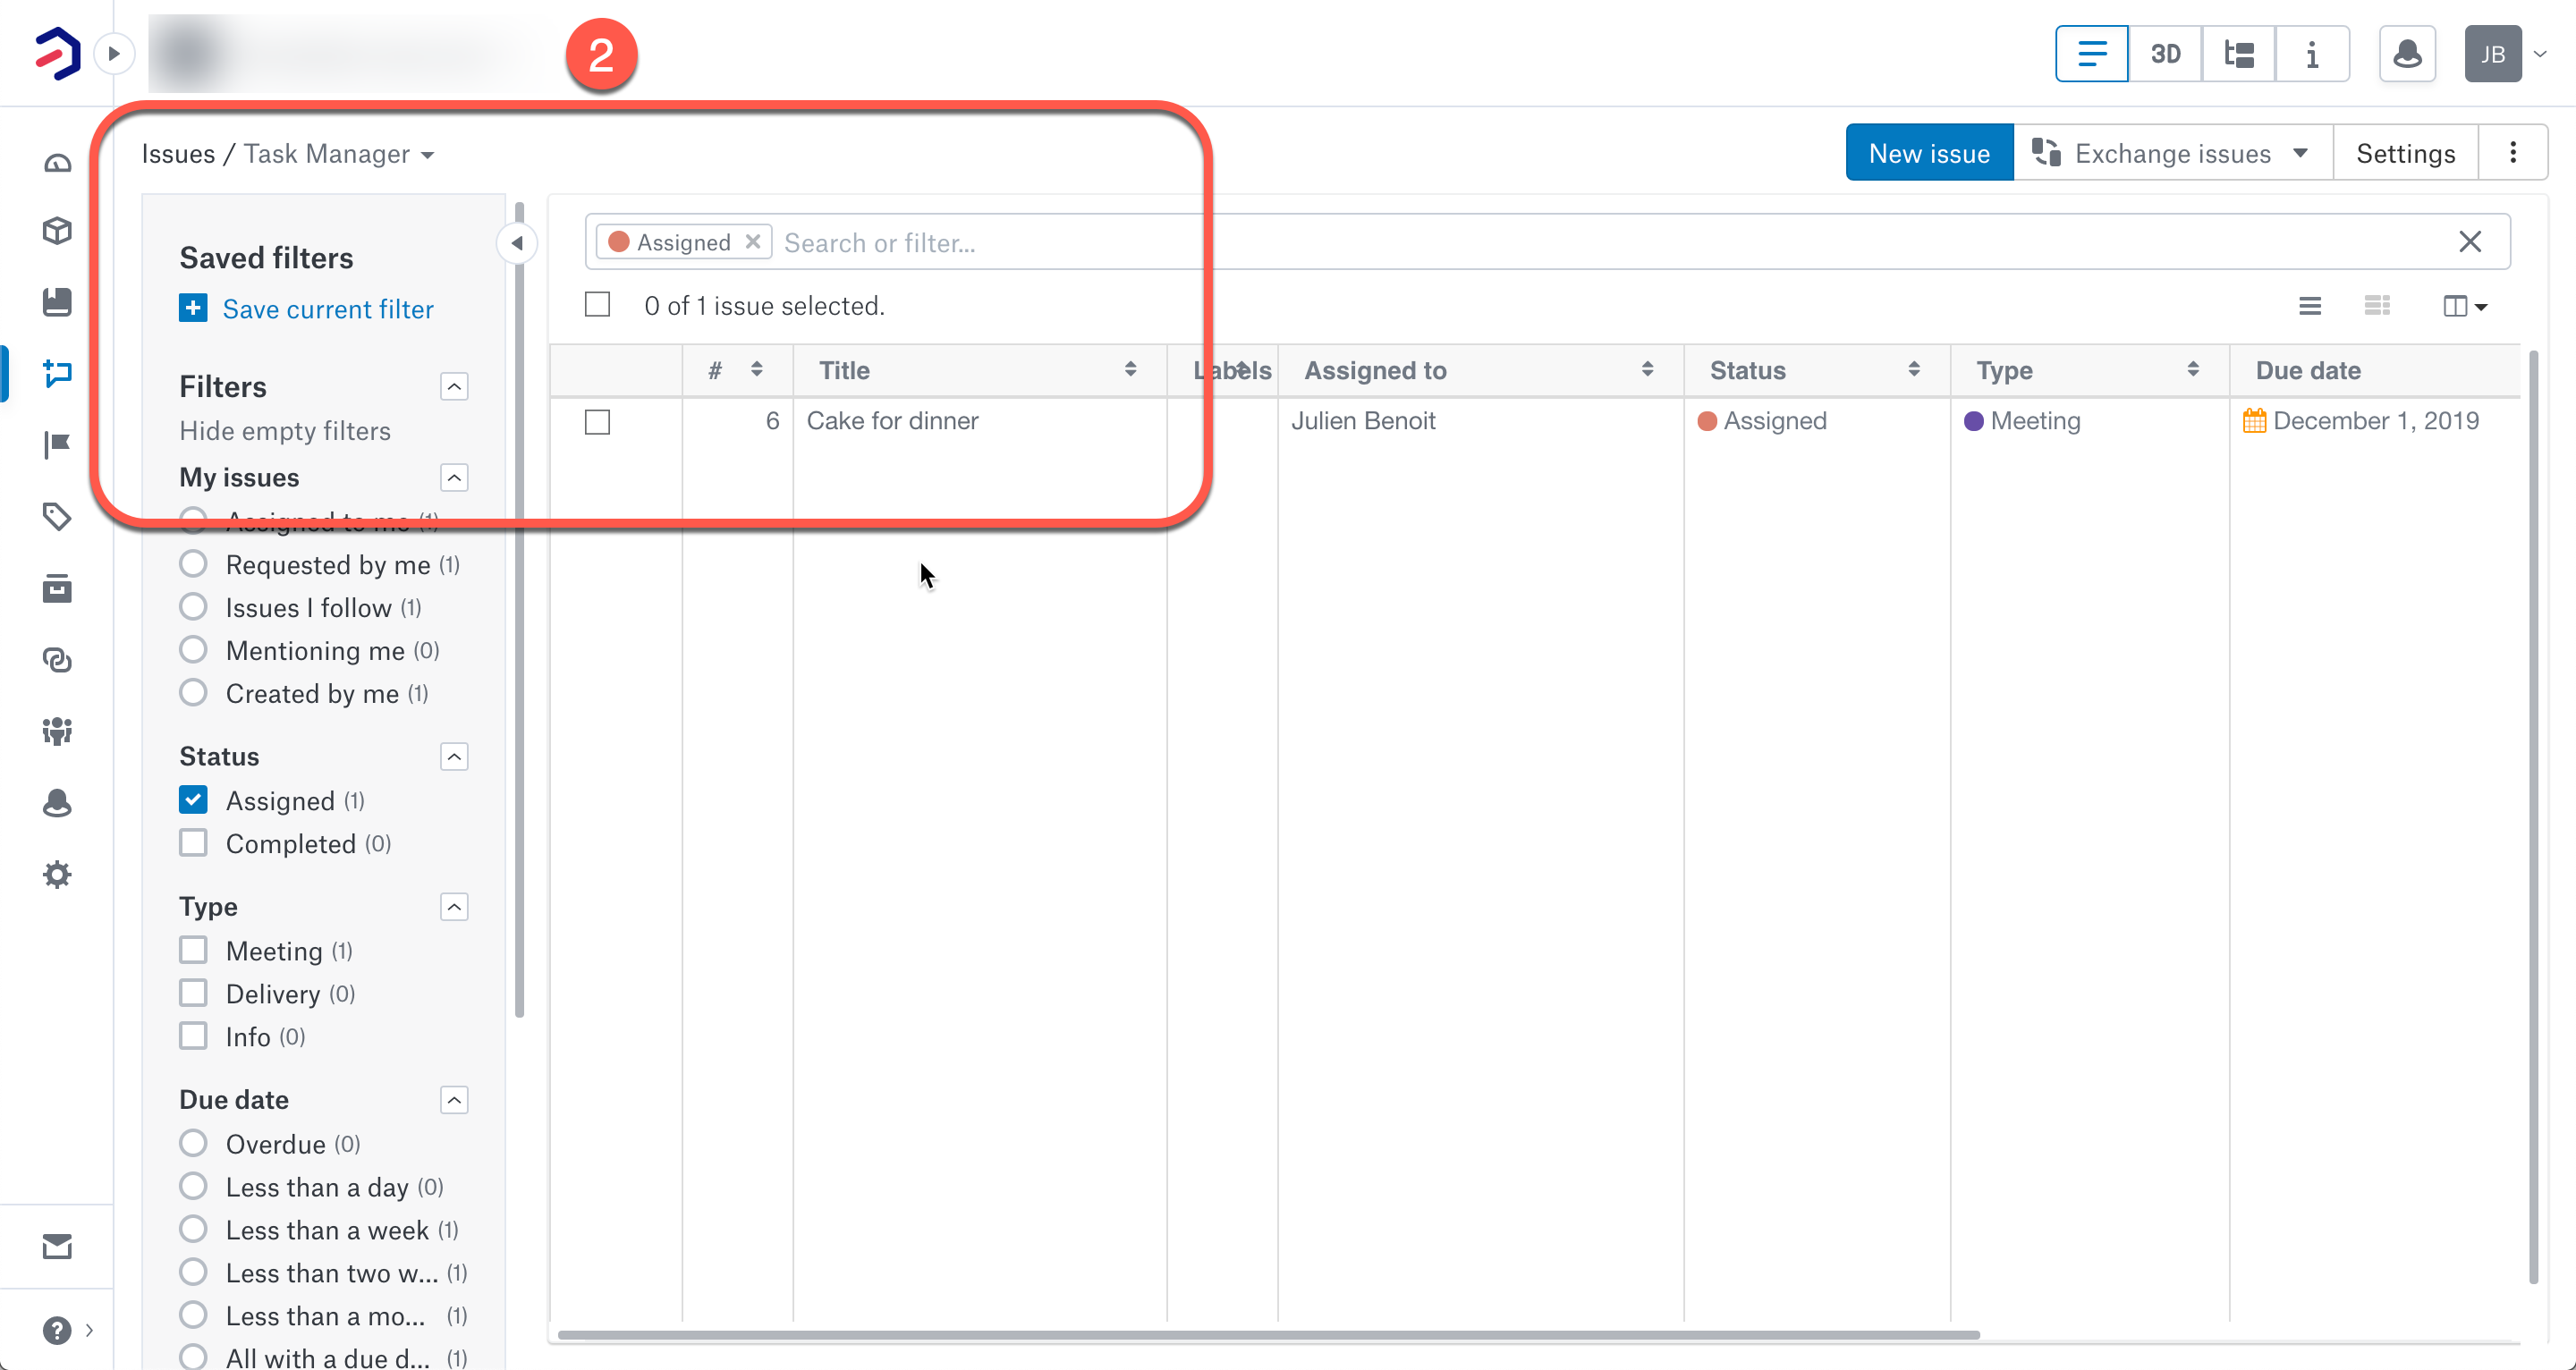Collapse the Status filter section
2576x1370 pixels.
click(x=454, y=757)
